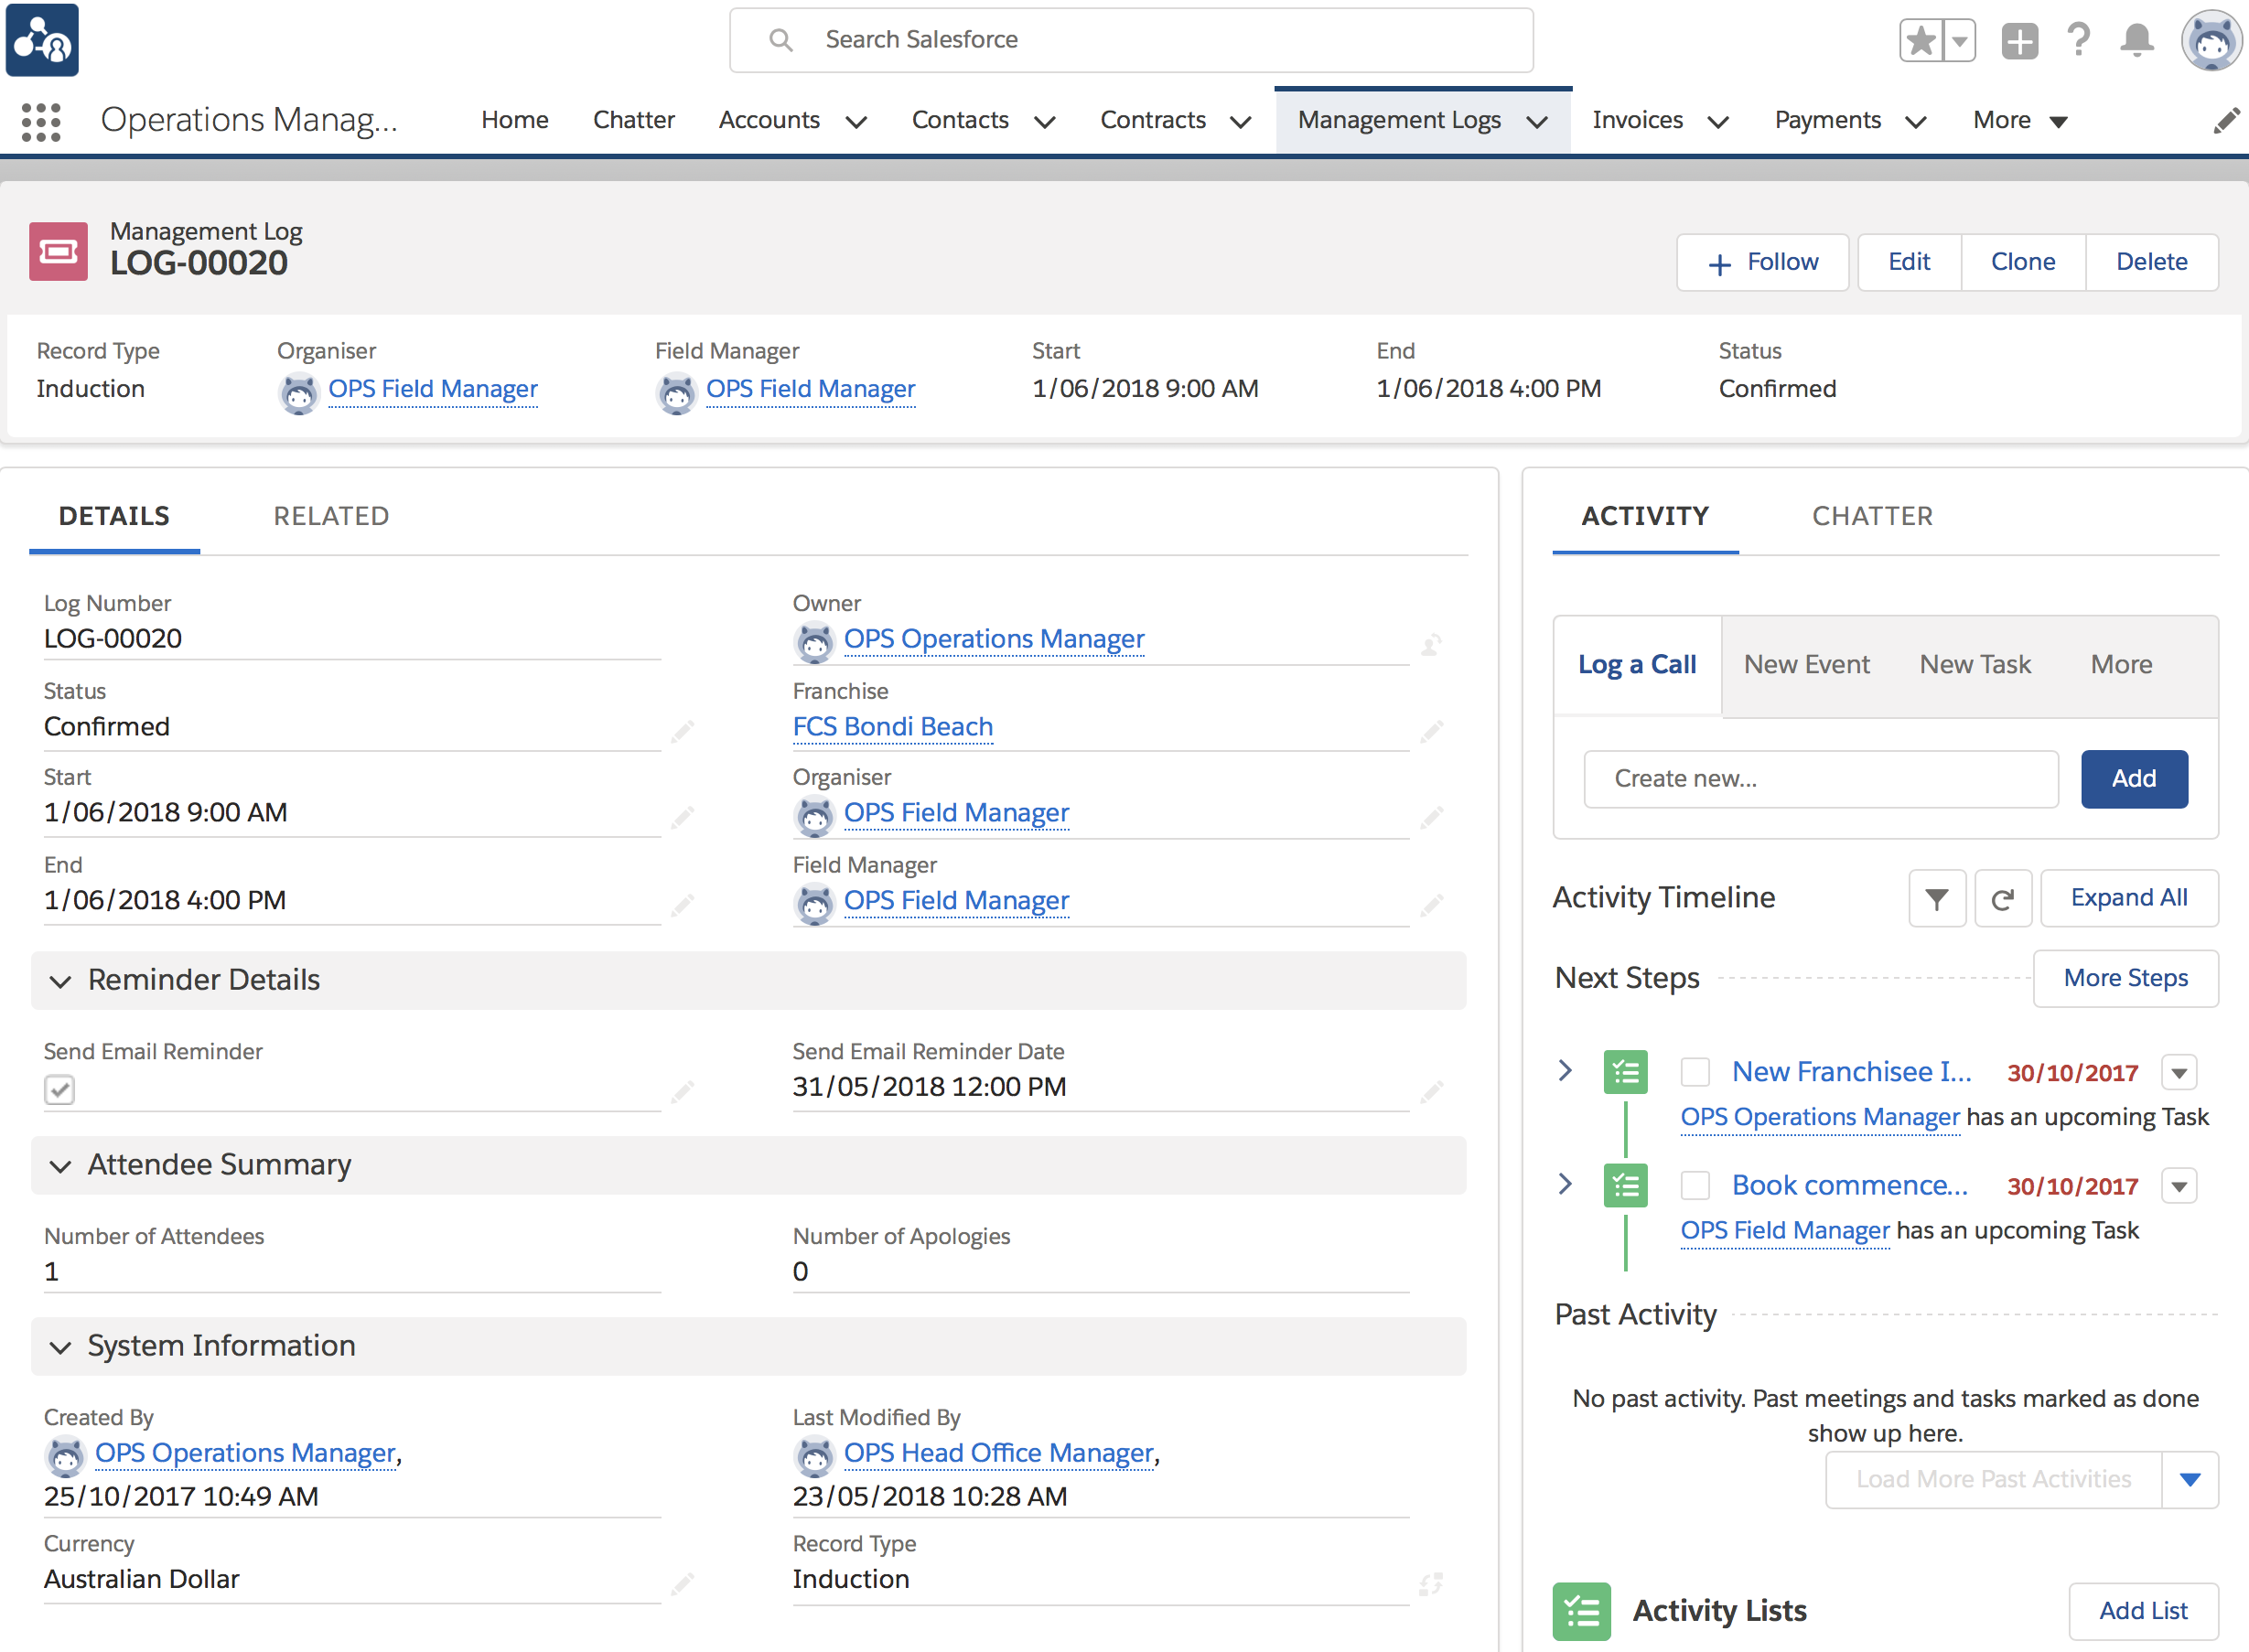The width and height of the screenshot is (2249, 1652).
Task: Collapse the System Information section
Action: (x=60, y=1347)
